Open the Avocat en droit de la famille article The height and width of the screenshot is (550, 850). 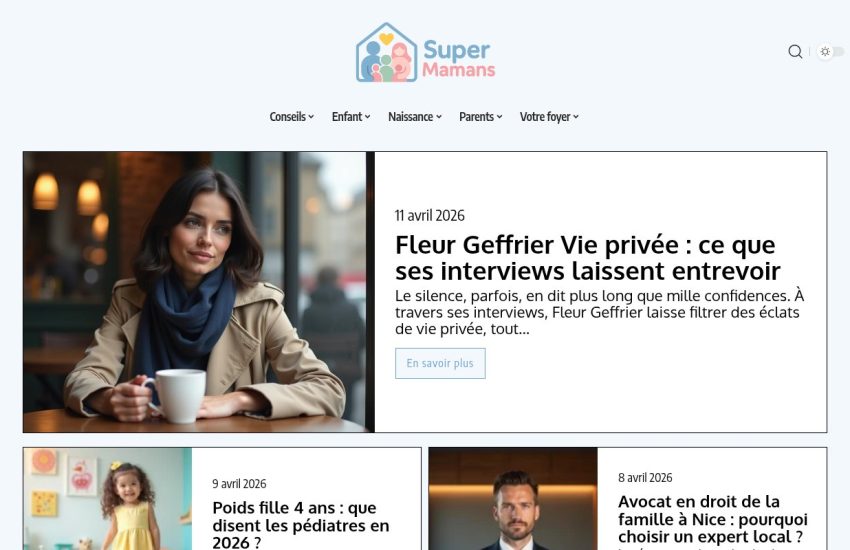[713, 519]
